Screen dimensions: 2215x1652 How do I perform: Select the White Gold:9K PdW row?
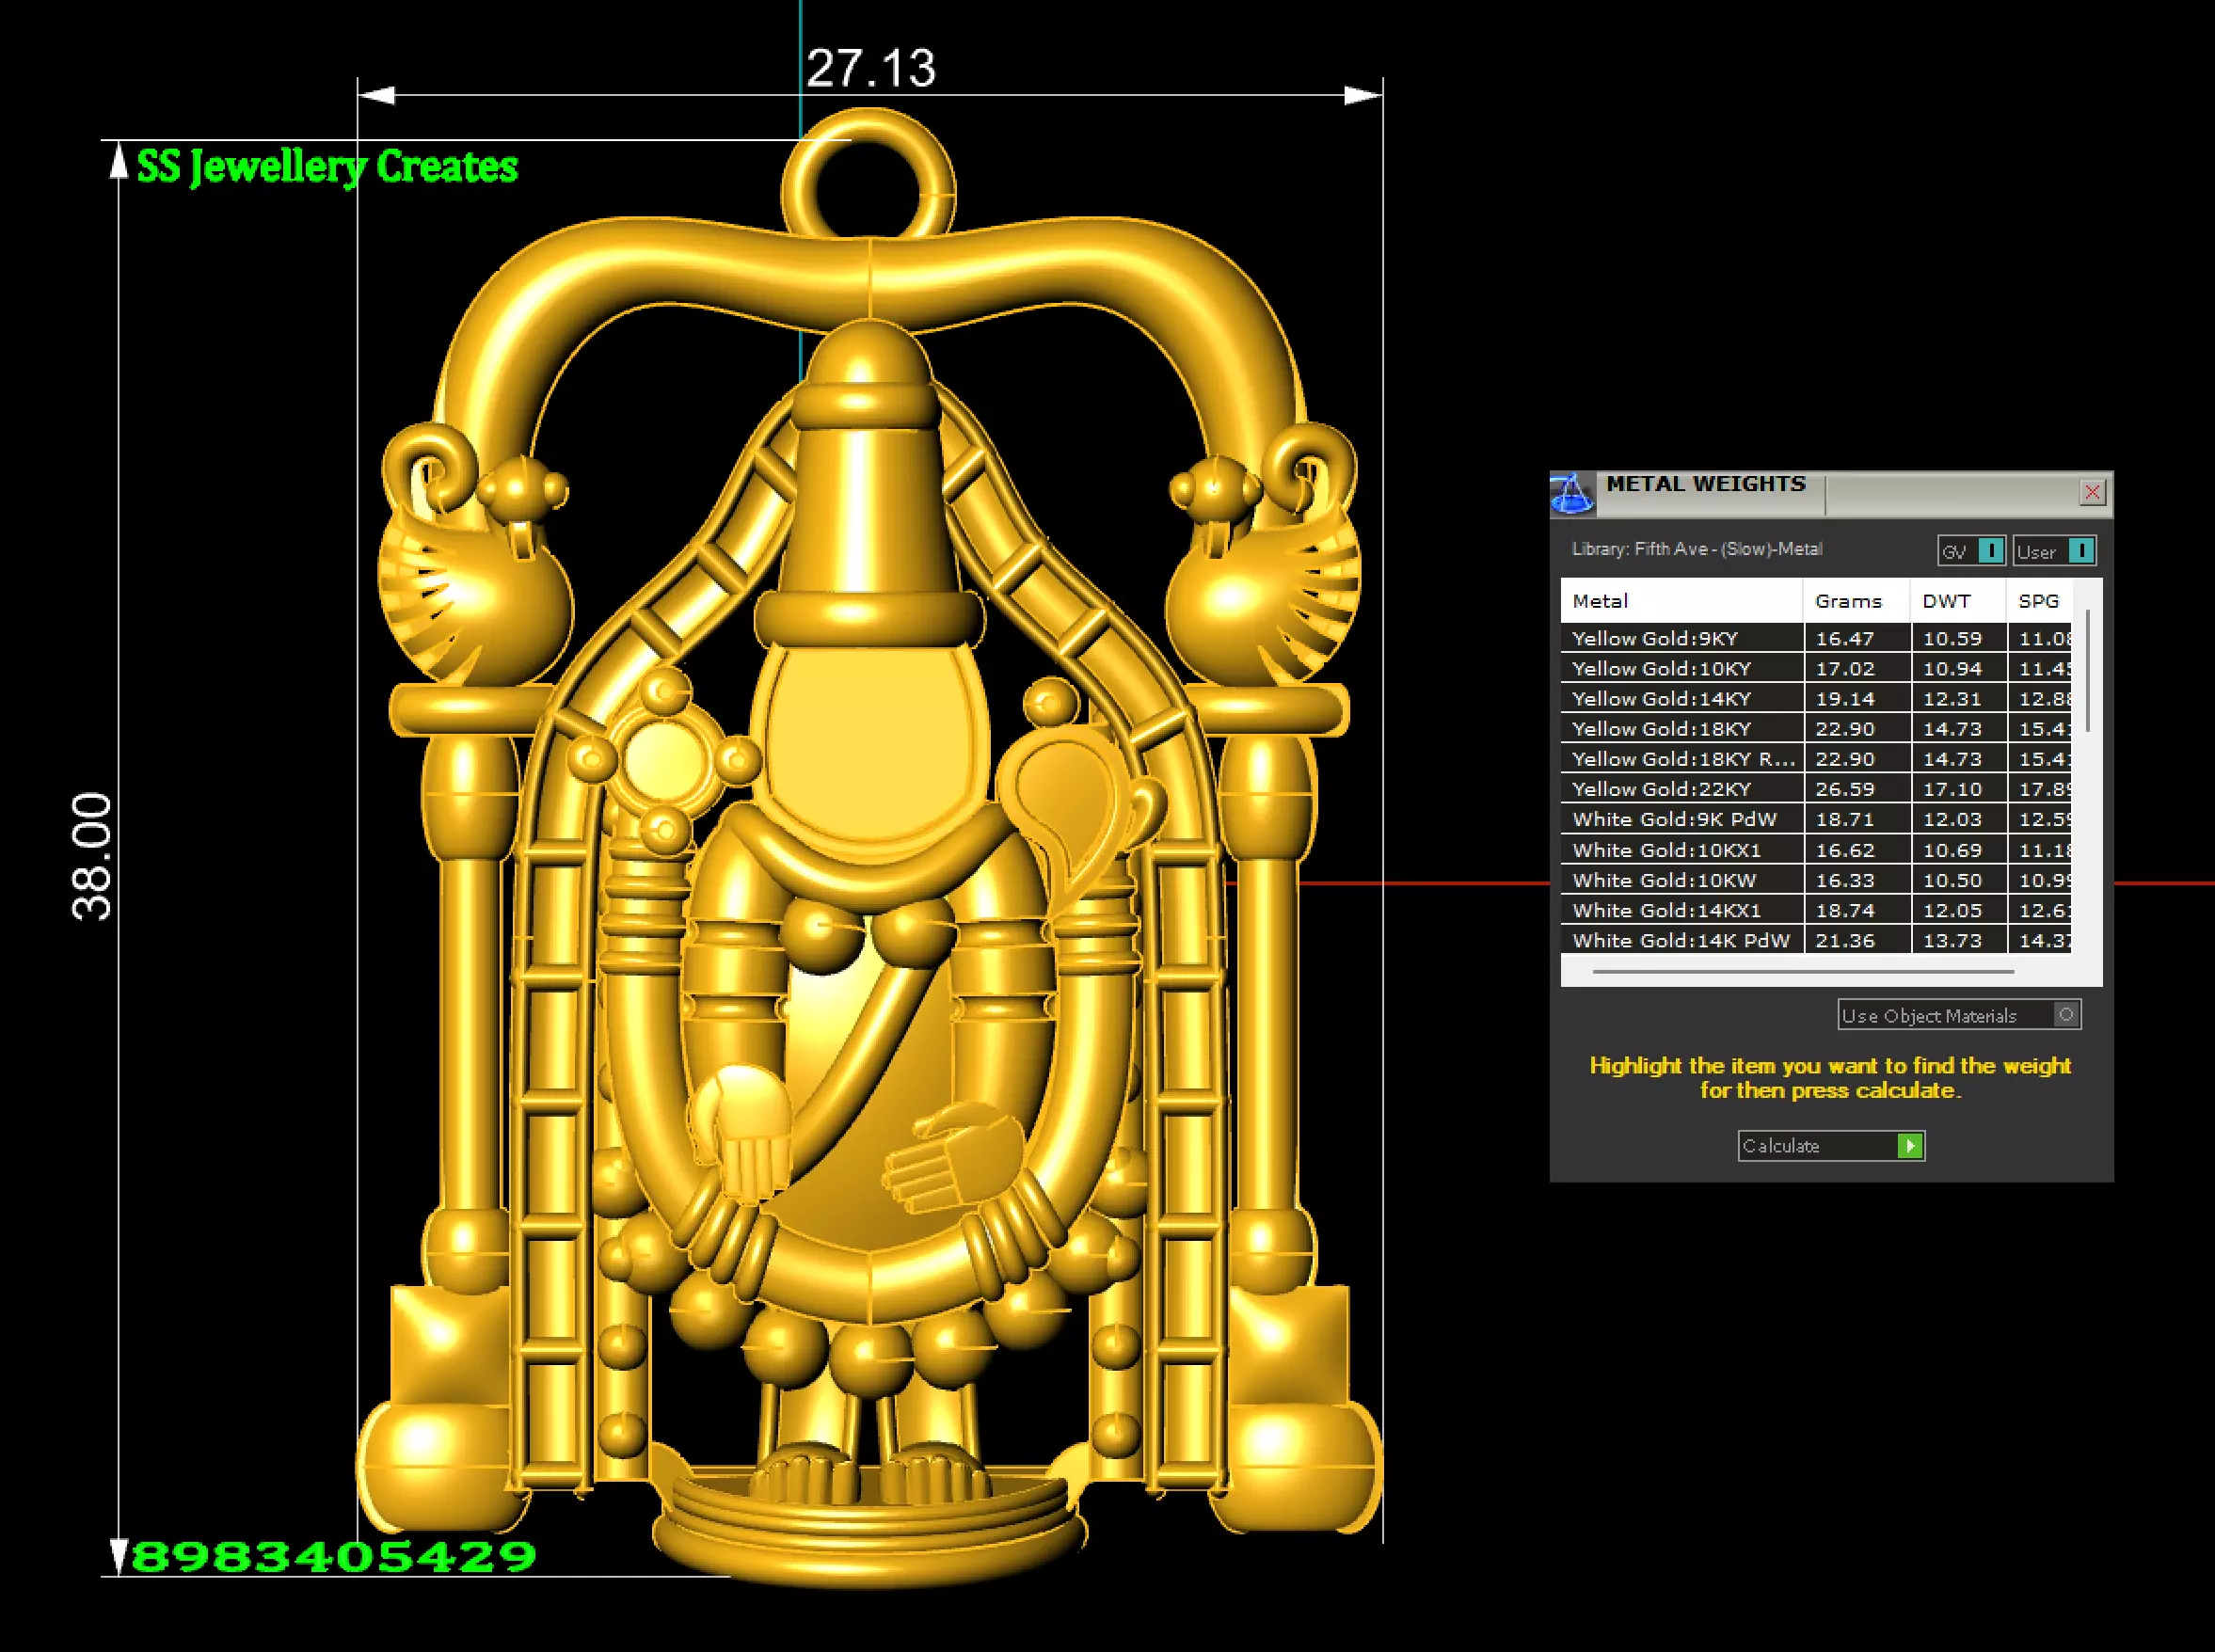1816,819
